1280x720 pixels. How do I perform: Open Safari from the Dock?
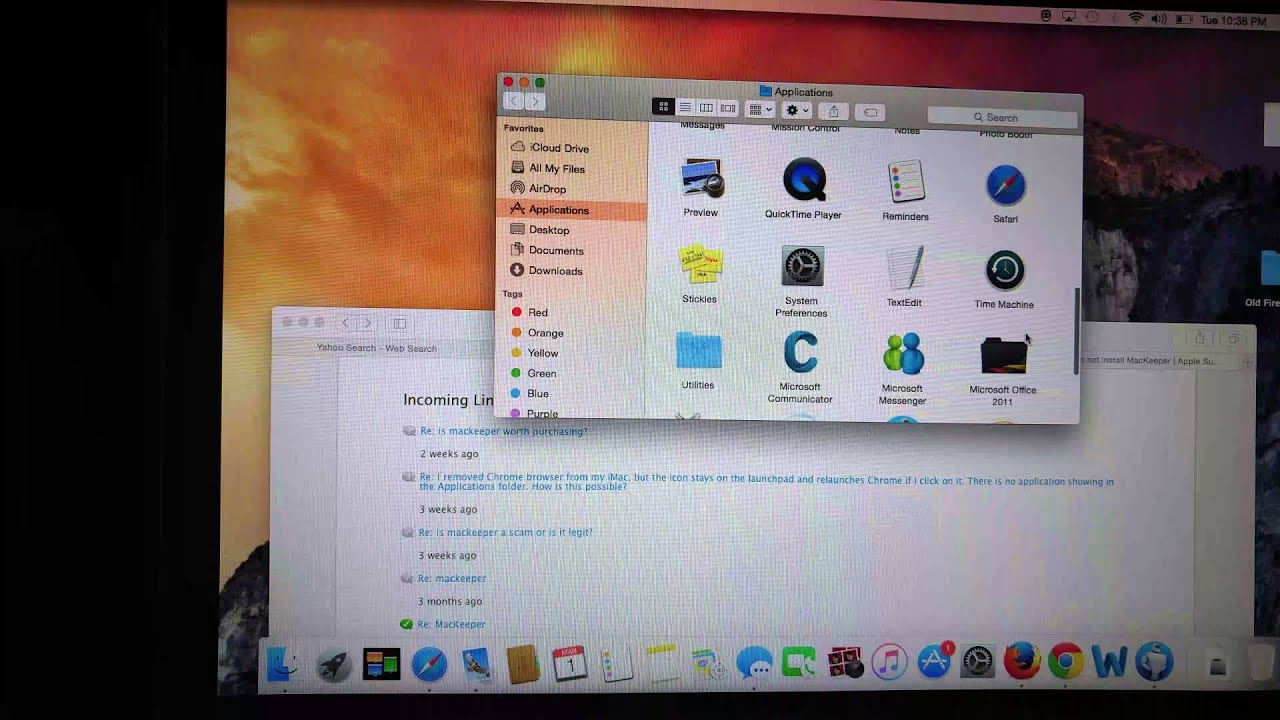429,664
